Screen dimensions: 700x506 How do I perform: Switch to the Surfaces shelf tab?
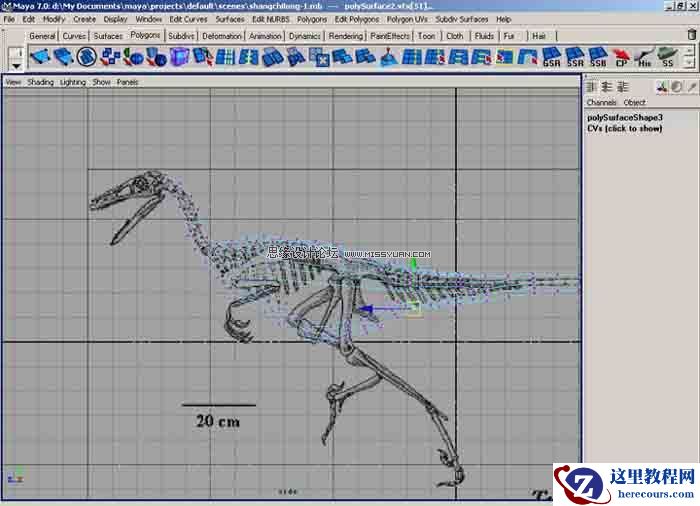click(108, 36)
